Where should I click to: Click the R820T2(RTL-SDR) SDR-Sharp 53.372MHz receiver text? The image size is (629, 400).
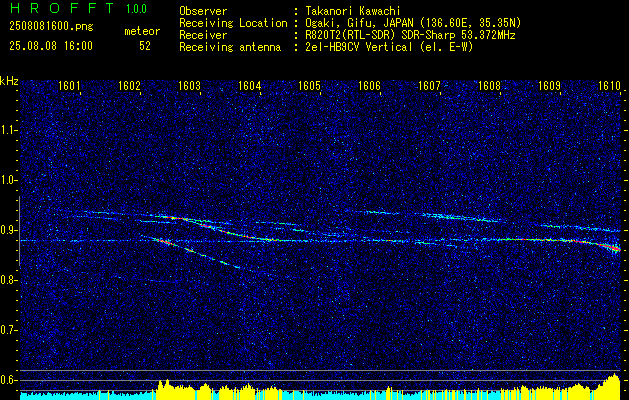[410, 35]
